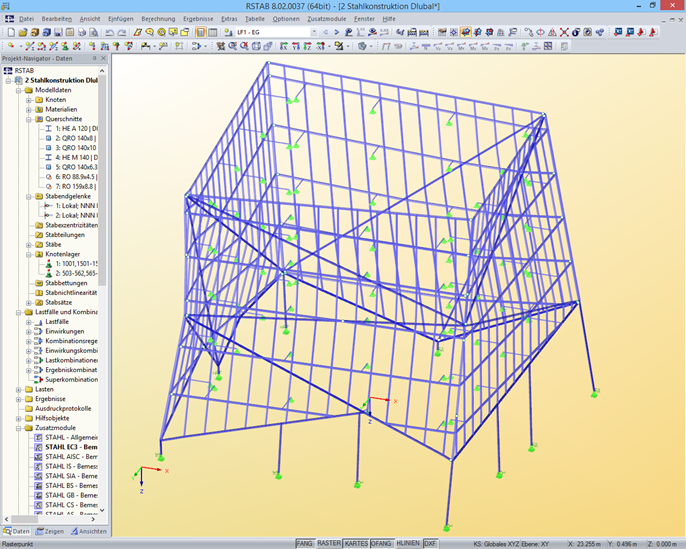Click the four-window arrangement icon
Image resolution: width=686 pixels, height=549 pixels.
point(548,46)
